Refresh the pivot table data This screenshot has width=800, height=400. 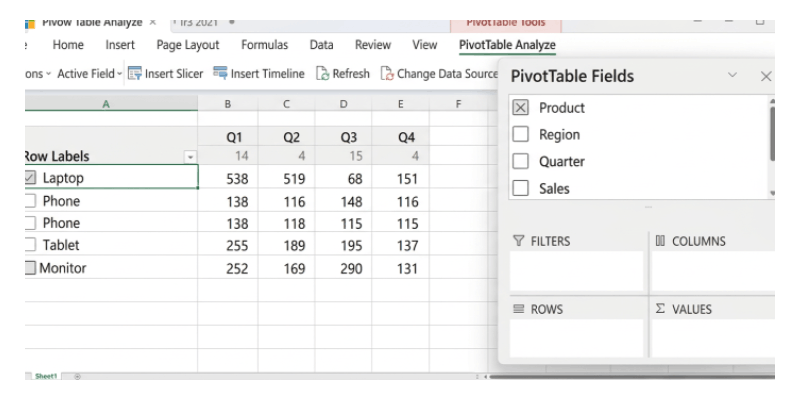342,74
